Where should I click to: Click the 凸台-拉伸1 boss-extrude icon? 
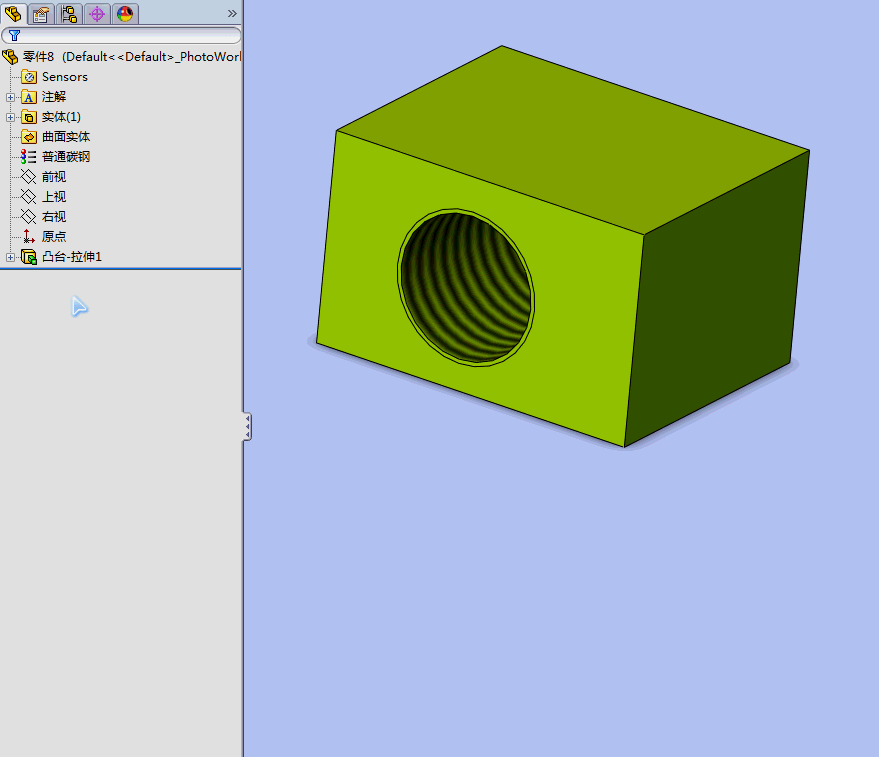(29, 257)
